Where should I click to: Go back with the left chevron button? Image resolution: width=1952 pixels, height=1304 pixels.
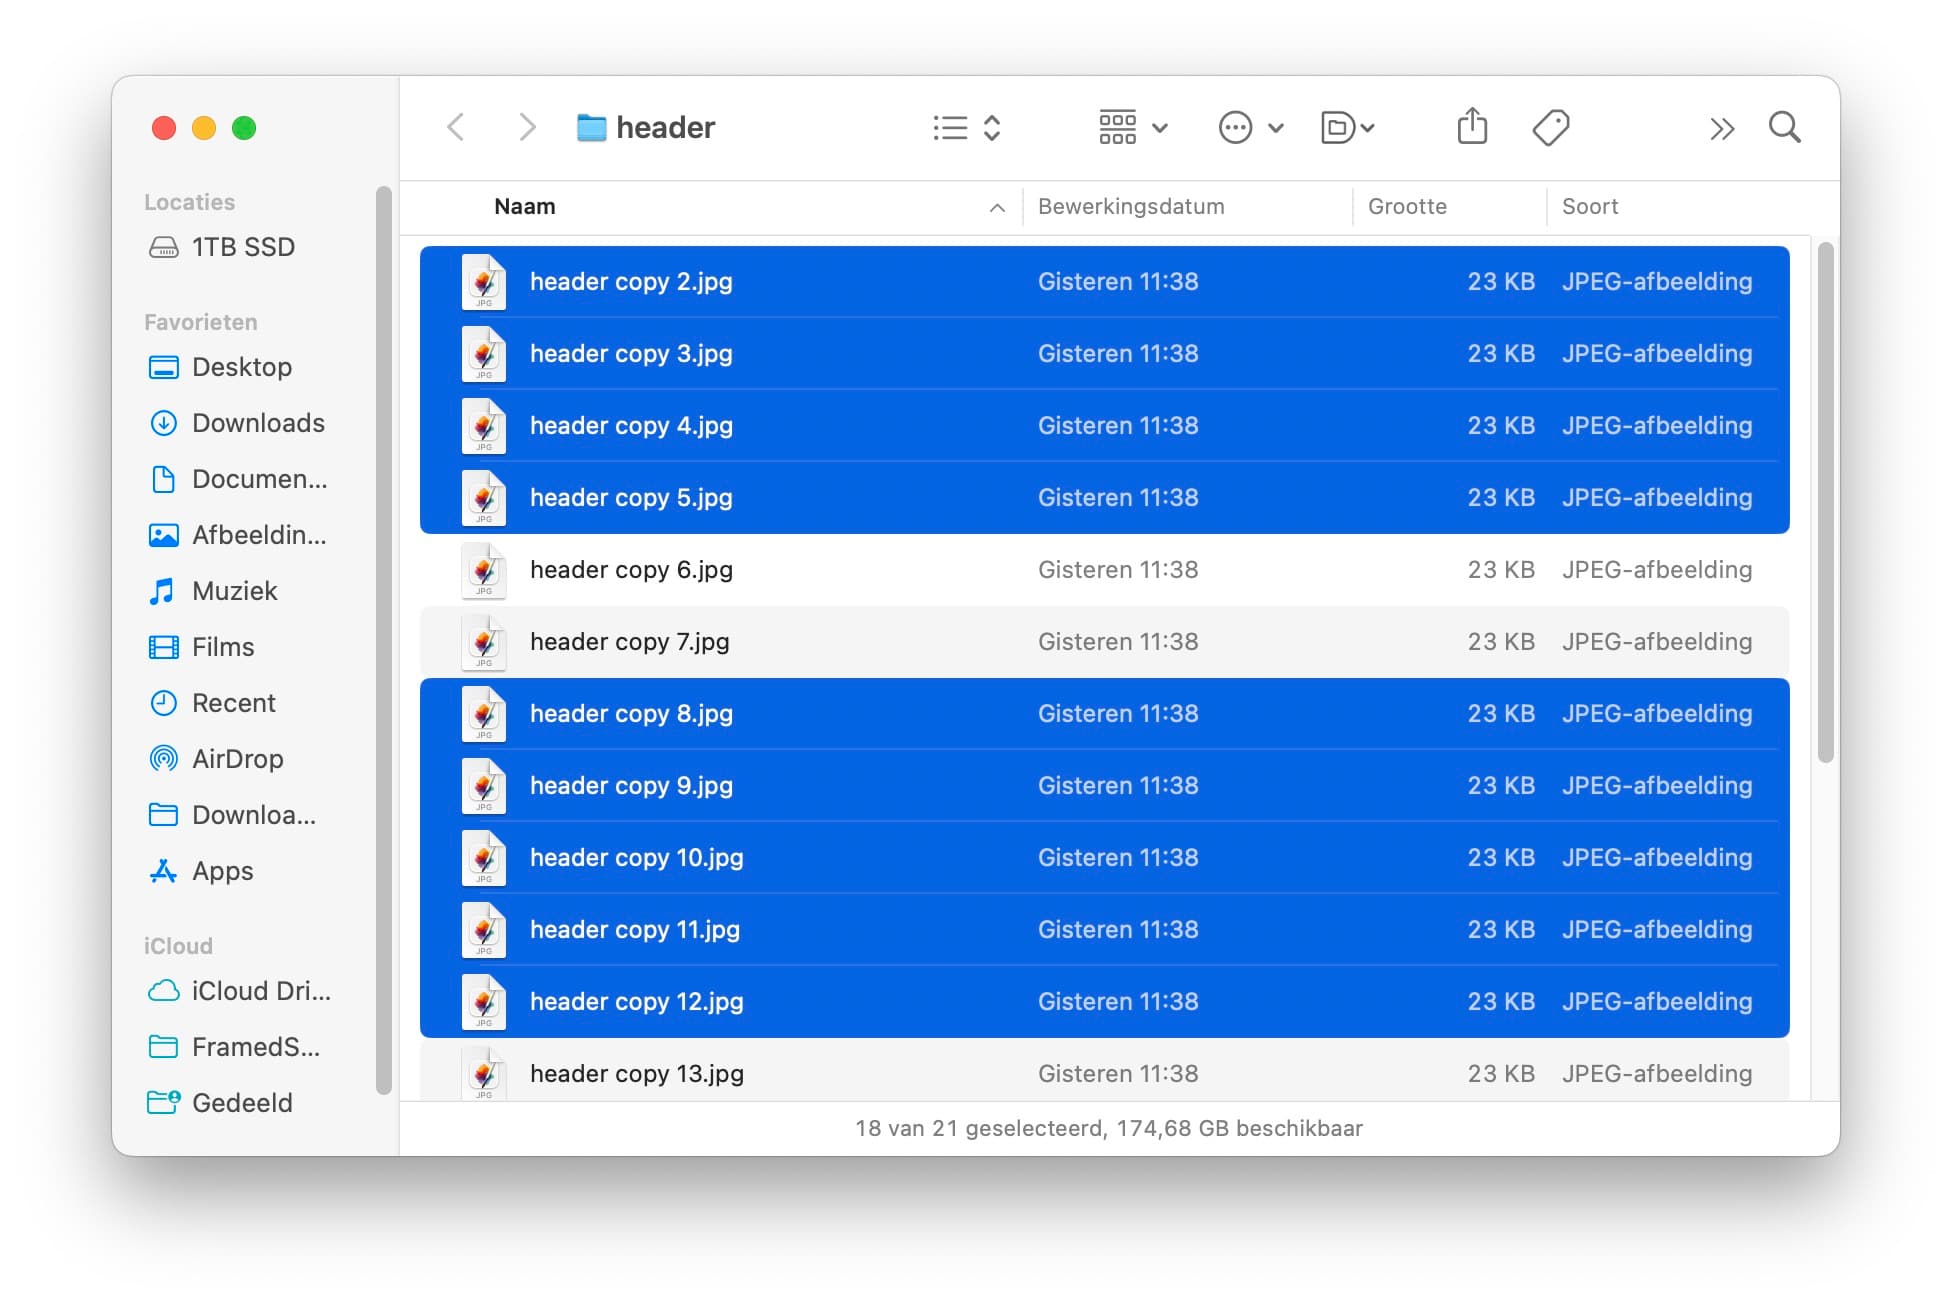(x=456, y=127)
